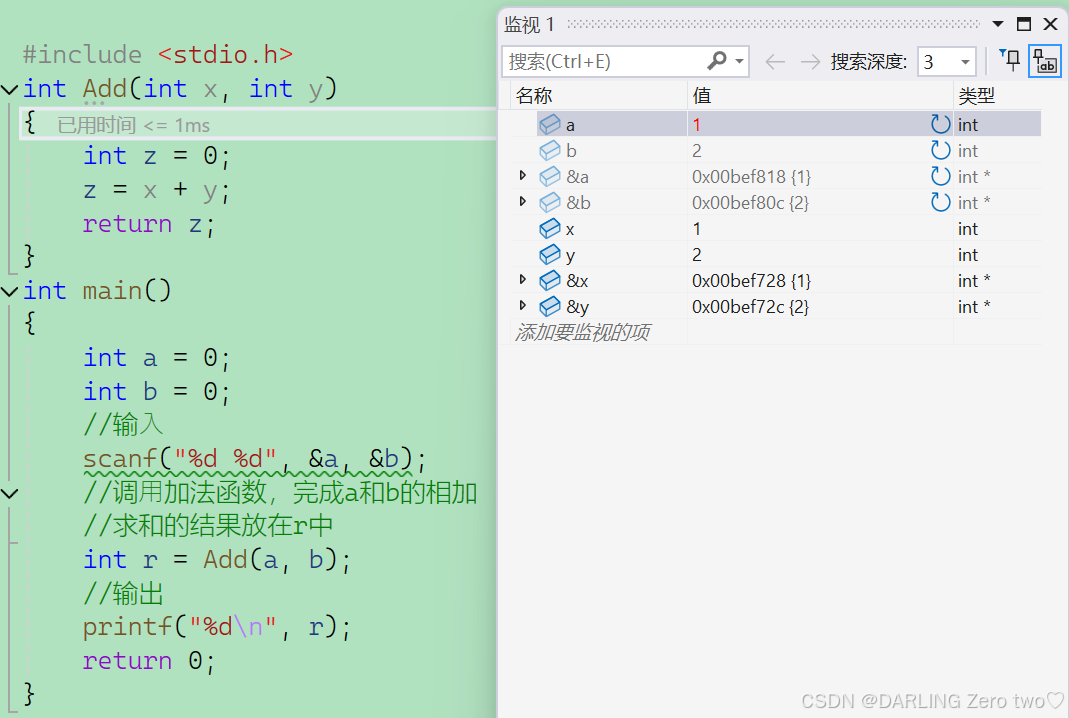
Task: Click the cube icon of the x row
Action: click(549, 228)
